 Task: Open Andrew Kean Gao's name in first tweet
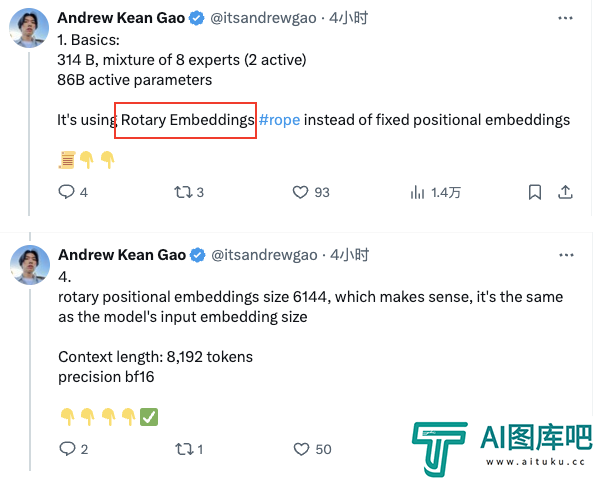pyautogui.click(x=121, y=18)
